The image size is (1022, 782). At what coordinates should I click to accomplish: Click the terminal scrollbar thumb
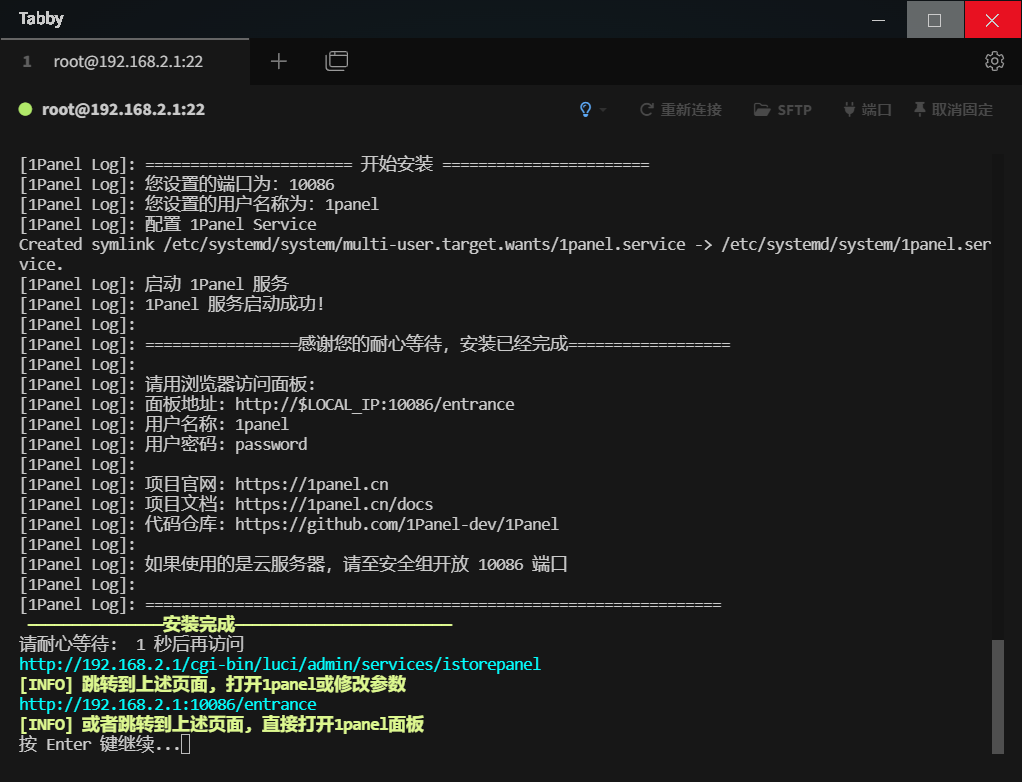coord(997,696)
